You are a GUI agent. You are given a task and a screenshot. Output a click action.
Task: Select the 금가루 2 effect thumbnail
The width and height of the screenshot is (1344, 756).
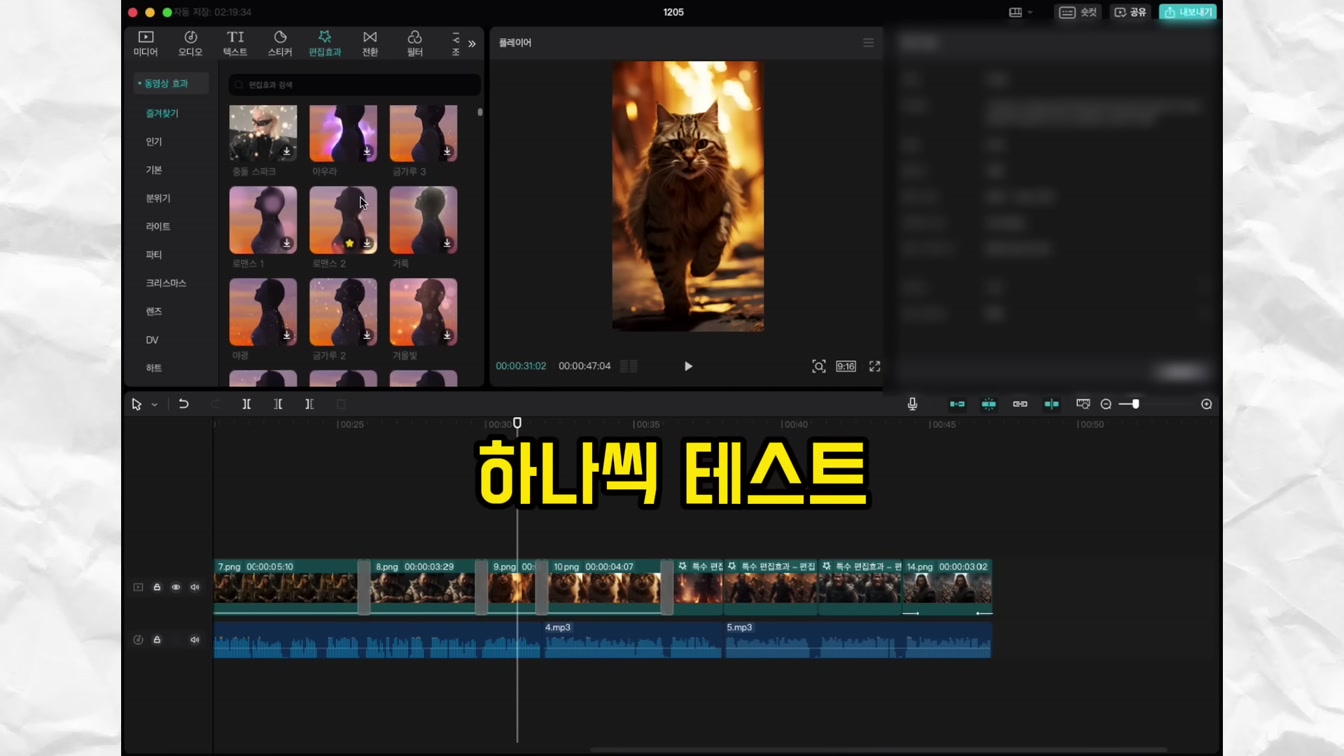point(343,312)
